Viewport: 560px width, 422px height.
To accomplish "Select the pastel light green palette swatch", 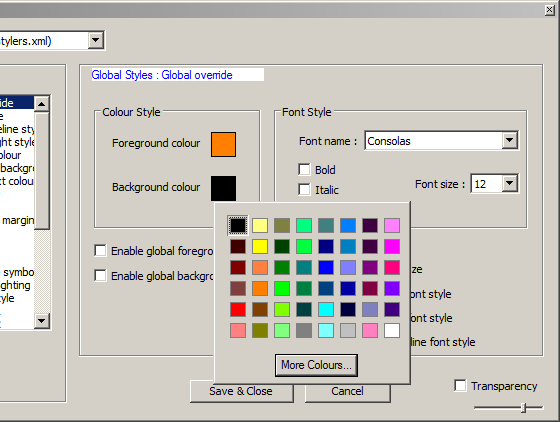I will tap(282, 331).
